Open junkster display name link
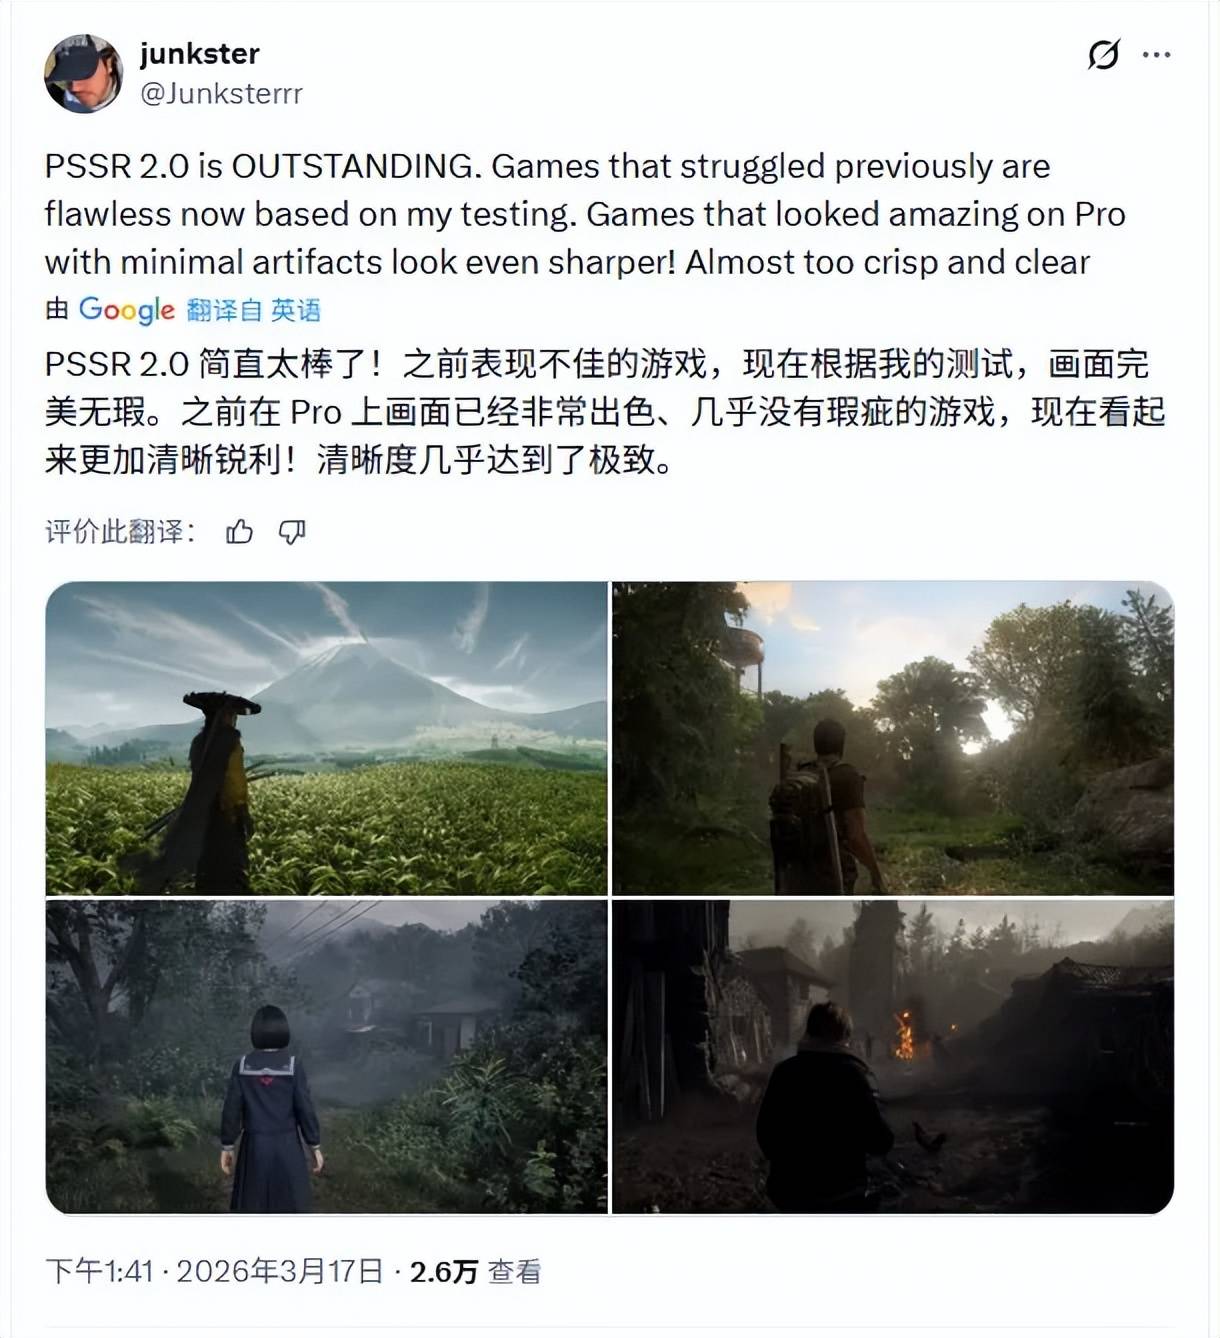1220x1338 pixels. coord(200,53)
